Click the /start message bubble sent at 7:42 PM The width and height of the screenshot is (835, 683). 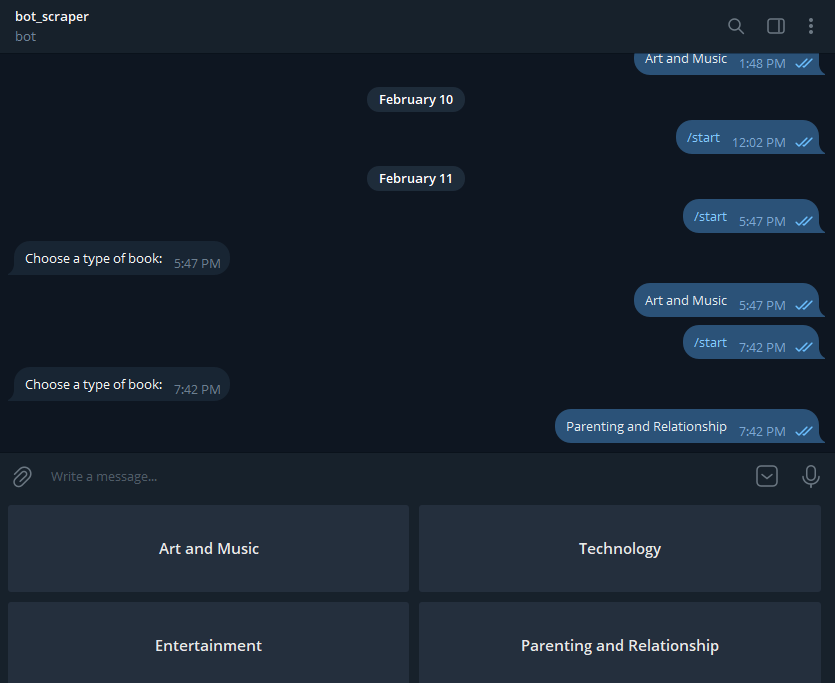(710, 342)
